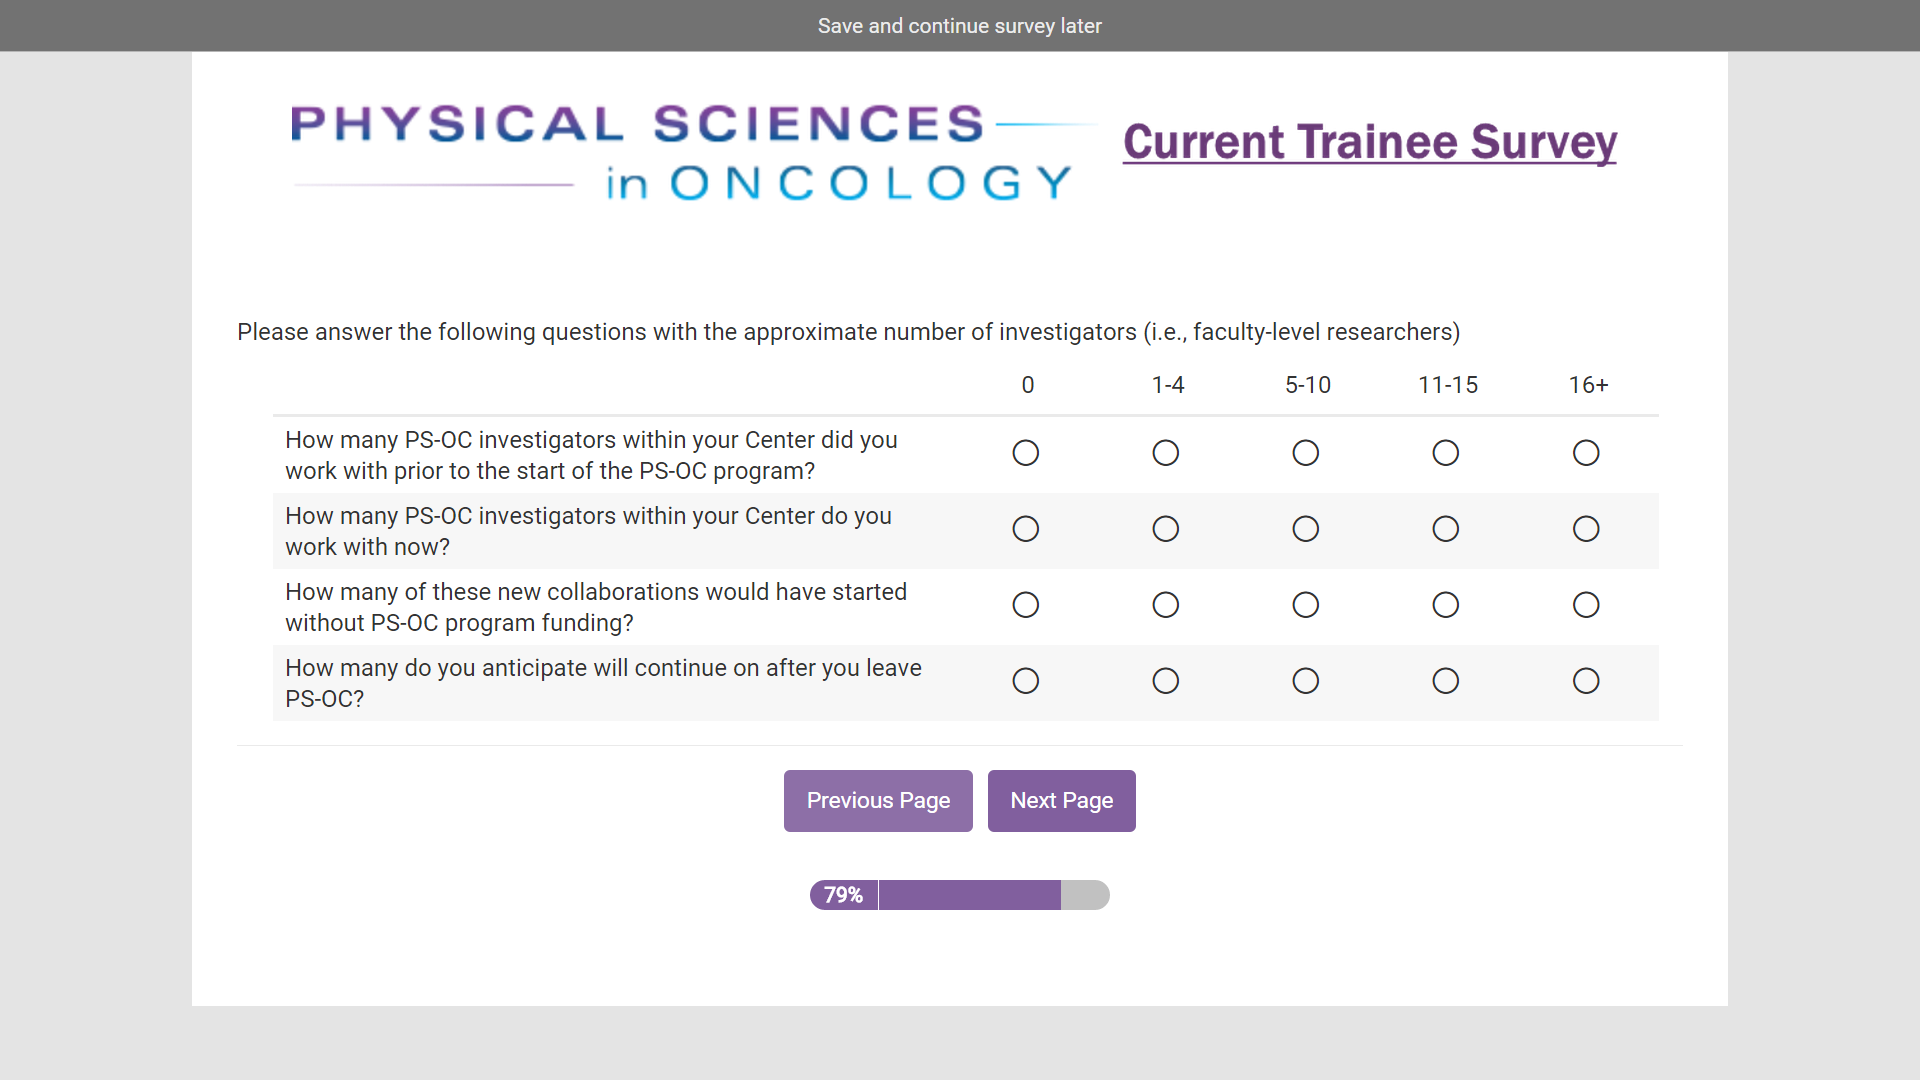Pick 1-4 for collaborations started without funding
Viewport: 1920px width, 1080px height.
[x=1166, y=605]
